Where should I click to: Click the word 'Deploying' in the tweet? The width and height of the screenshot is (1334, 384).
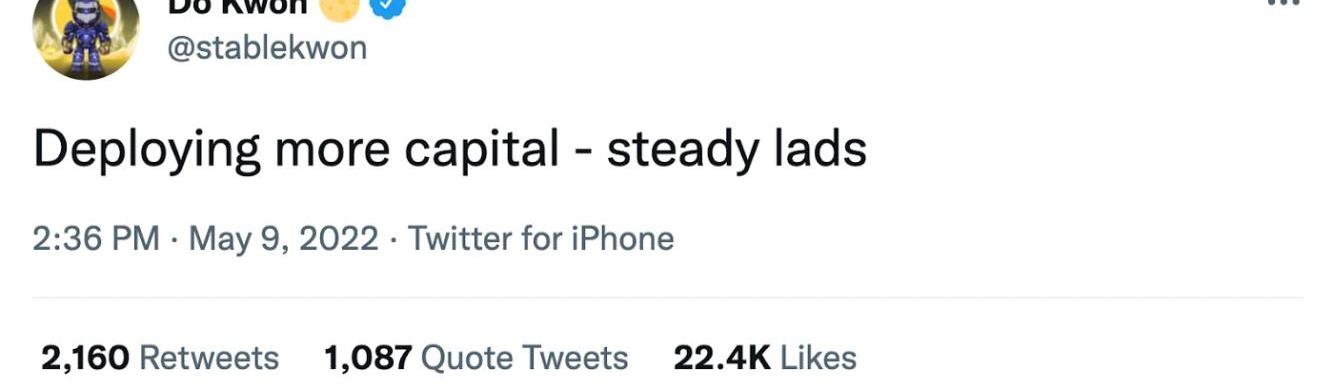147,152
